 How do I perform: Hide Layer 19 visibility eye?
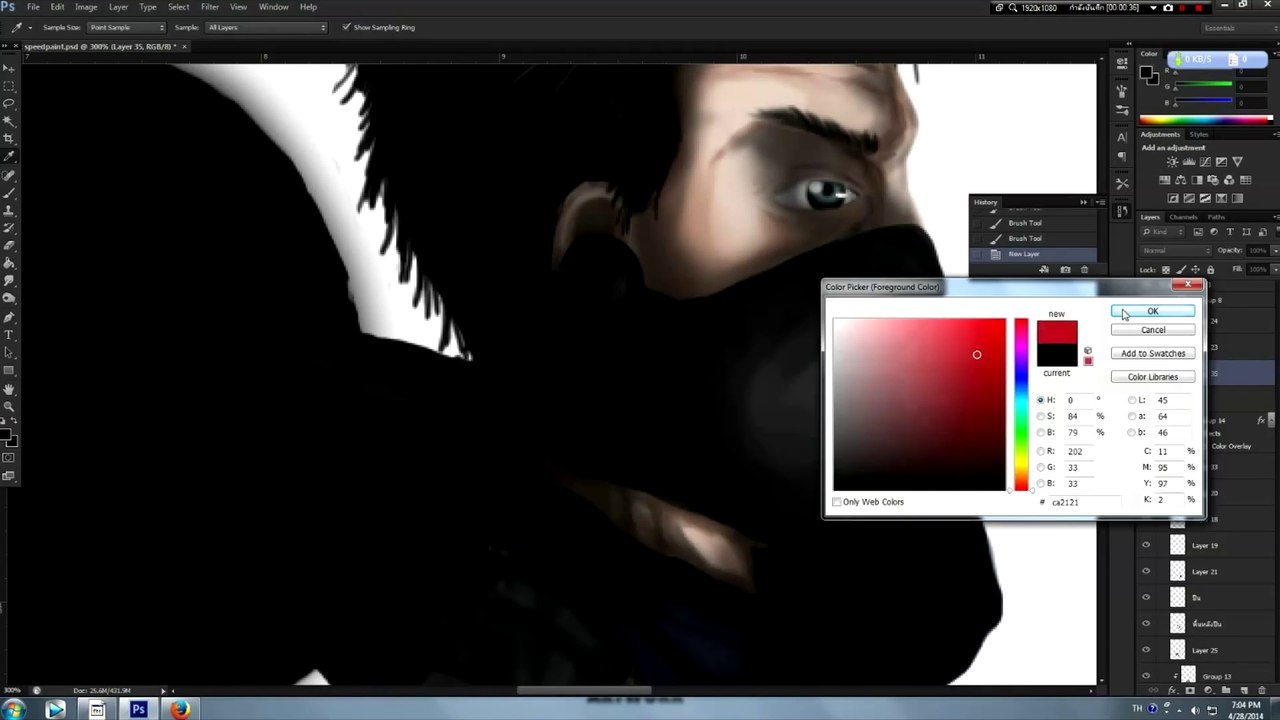point(1146,545)
